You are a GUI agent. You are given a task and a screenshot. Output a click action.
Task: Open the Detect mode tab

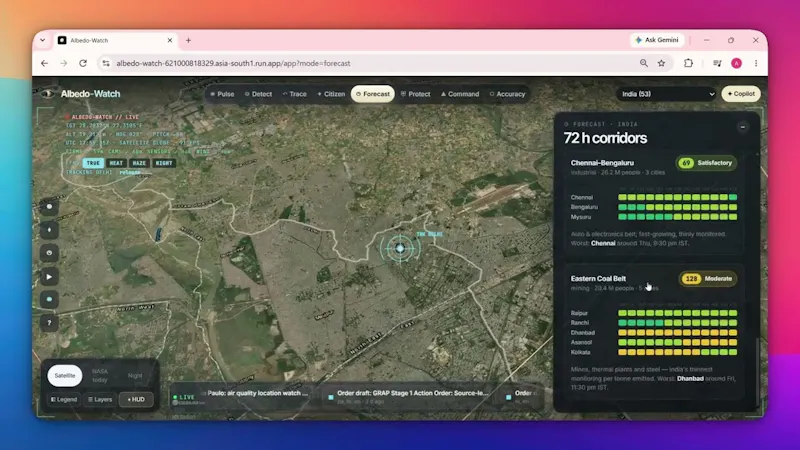click(258, 94)
